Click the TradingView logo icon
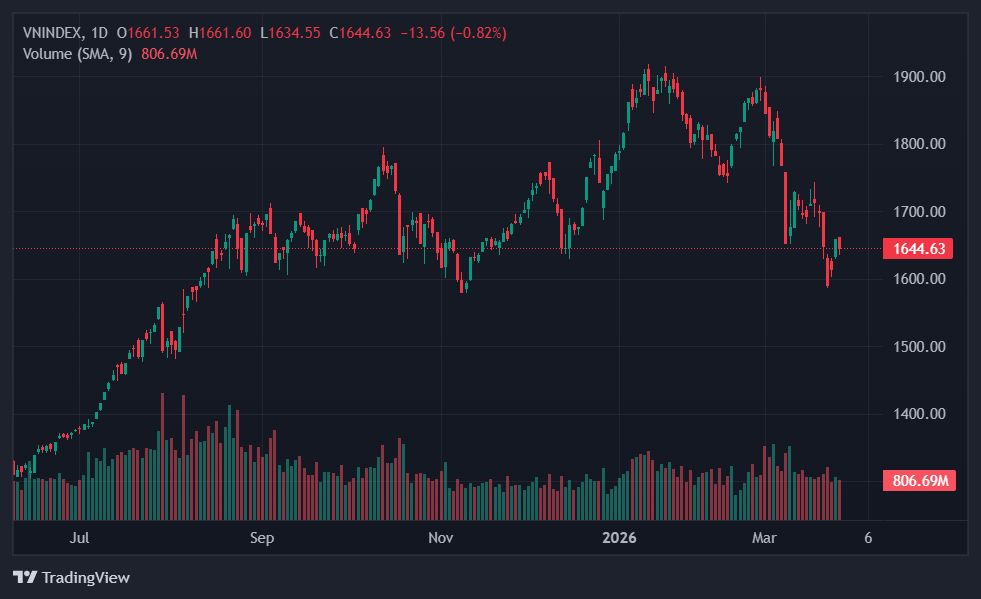The image size is (981, 599). [25, 577]
